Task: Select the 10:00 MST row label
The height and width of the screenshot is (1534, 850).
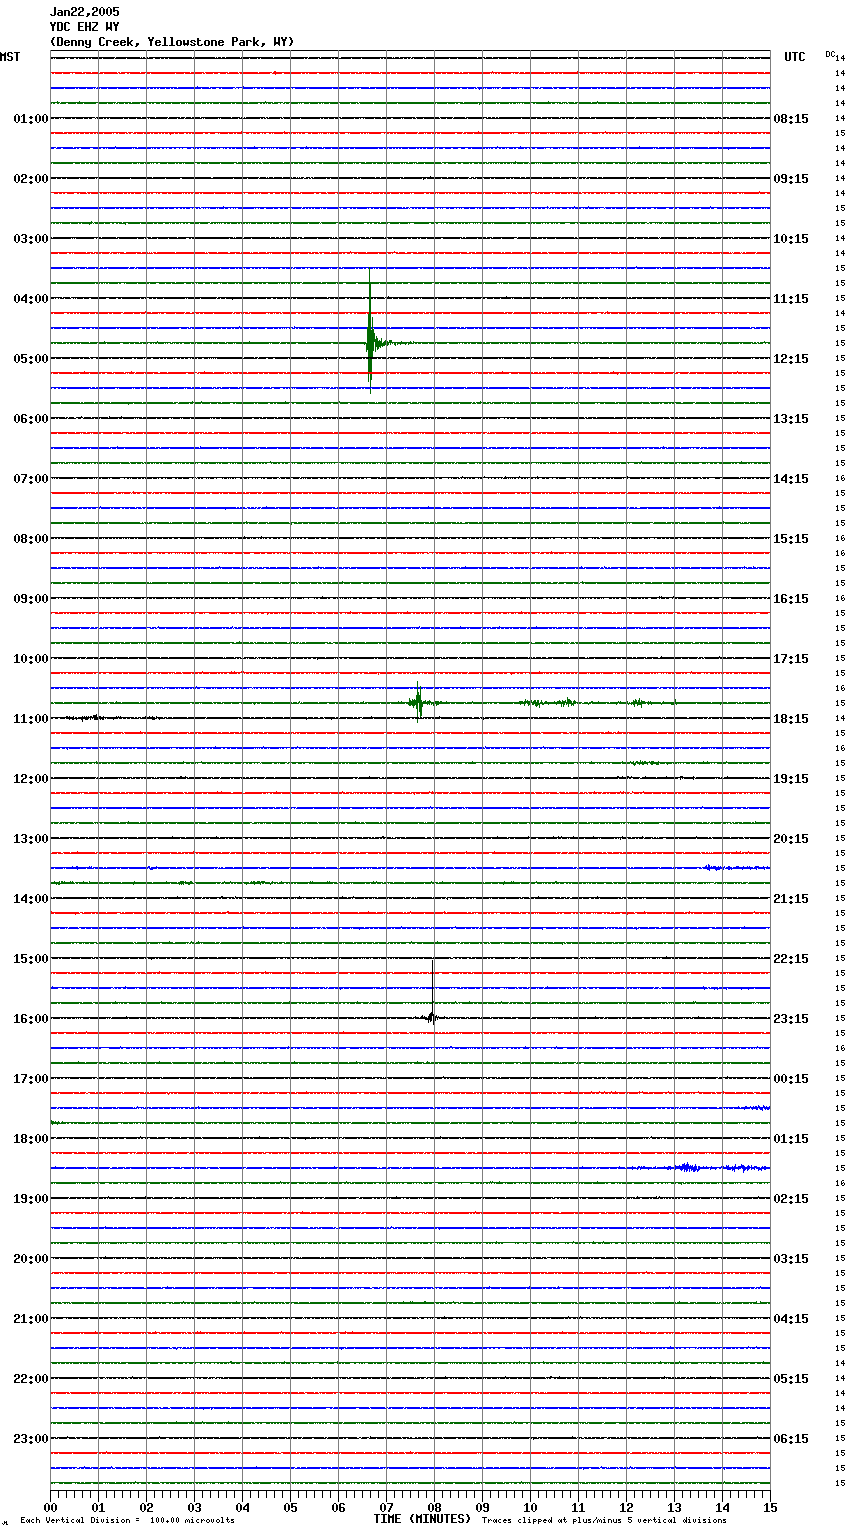Action: pos(31,659)
